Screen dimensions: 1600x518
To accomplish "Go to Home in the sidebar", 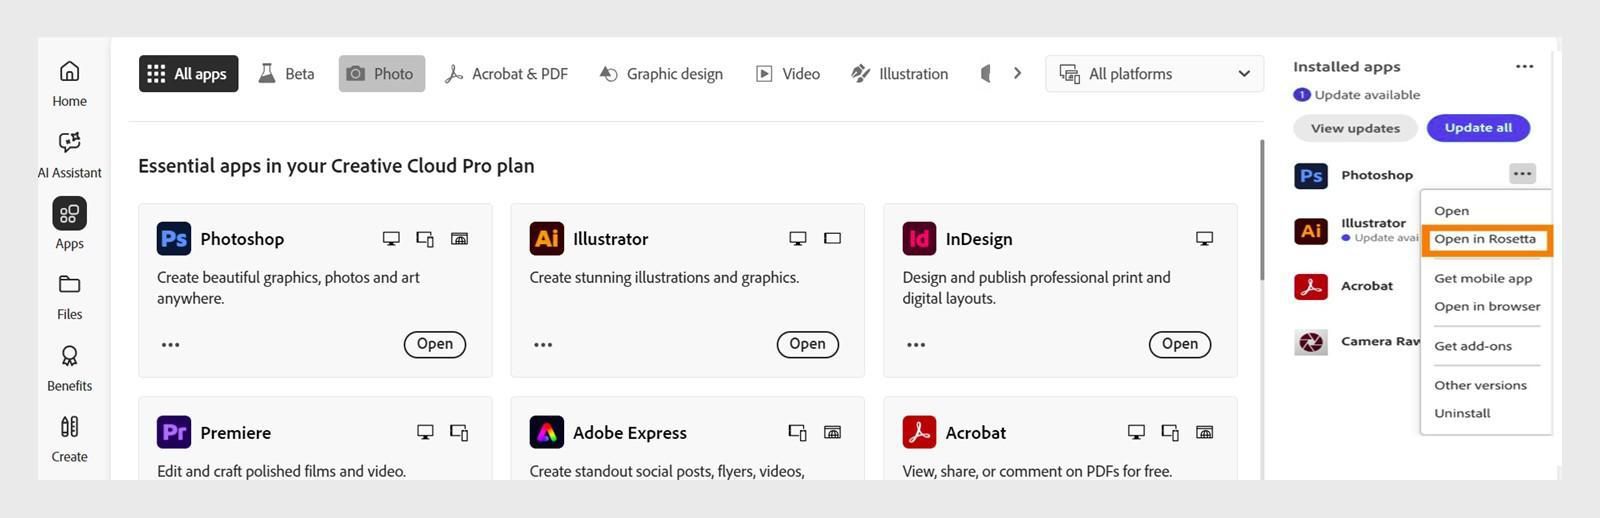I will point(69,84).
